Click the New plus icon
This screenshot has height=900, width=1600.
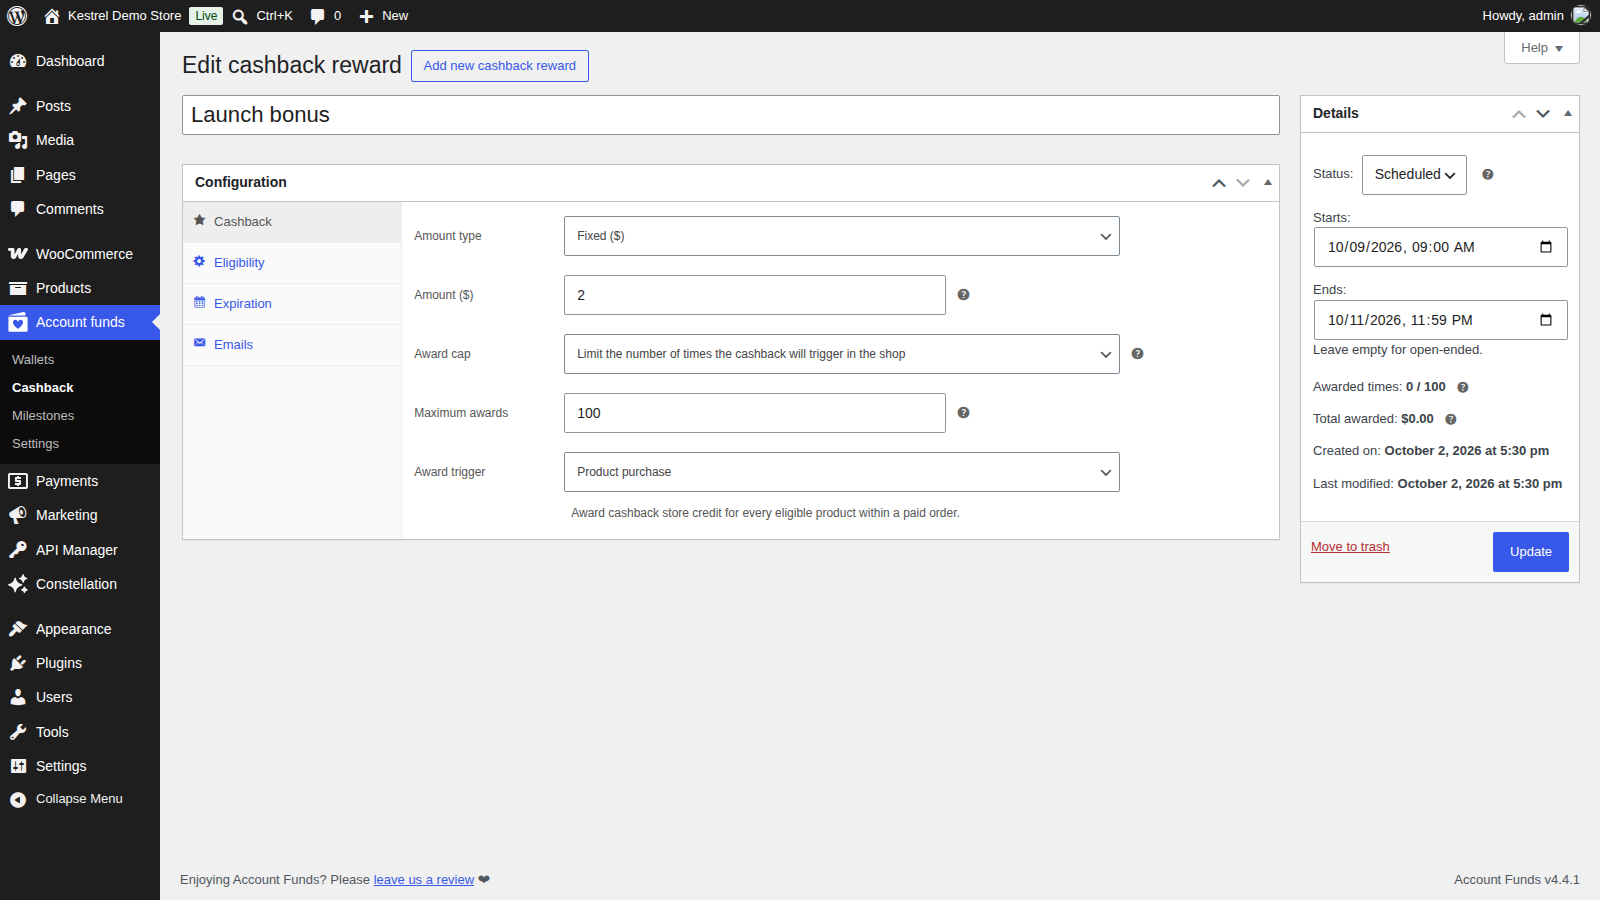pos(366,16)
